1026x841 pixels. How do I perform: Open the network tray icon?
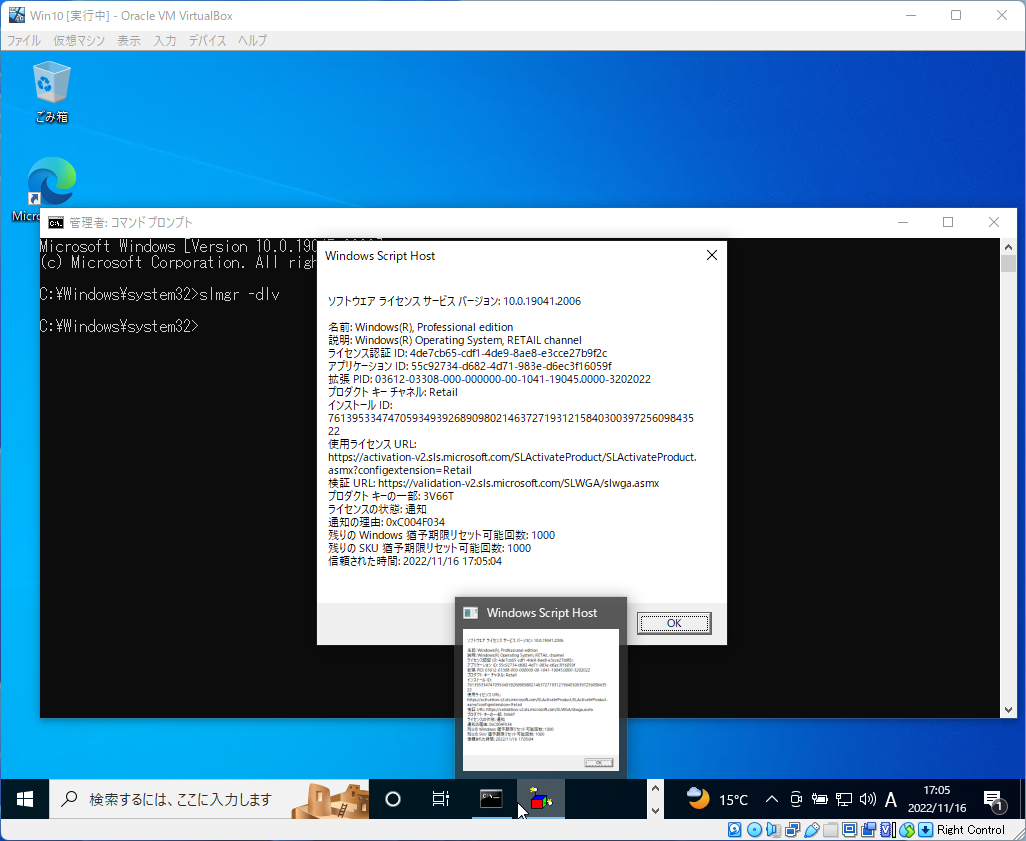click(844, 799)
